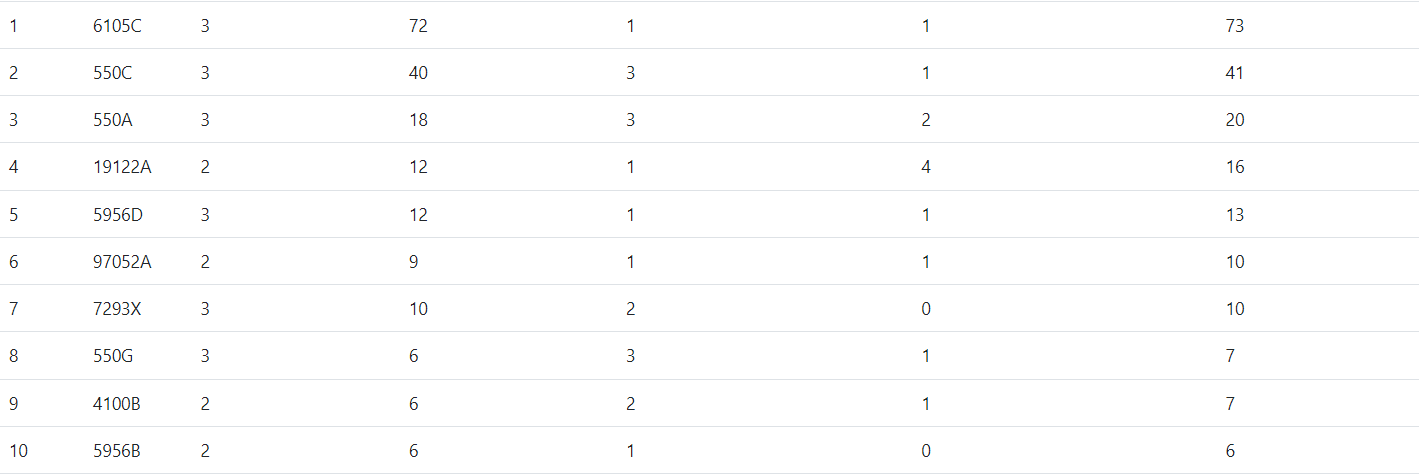Click the 550A code cell
The width and height of the screenshot is (1426, 475).
(112, 120)
